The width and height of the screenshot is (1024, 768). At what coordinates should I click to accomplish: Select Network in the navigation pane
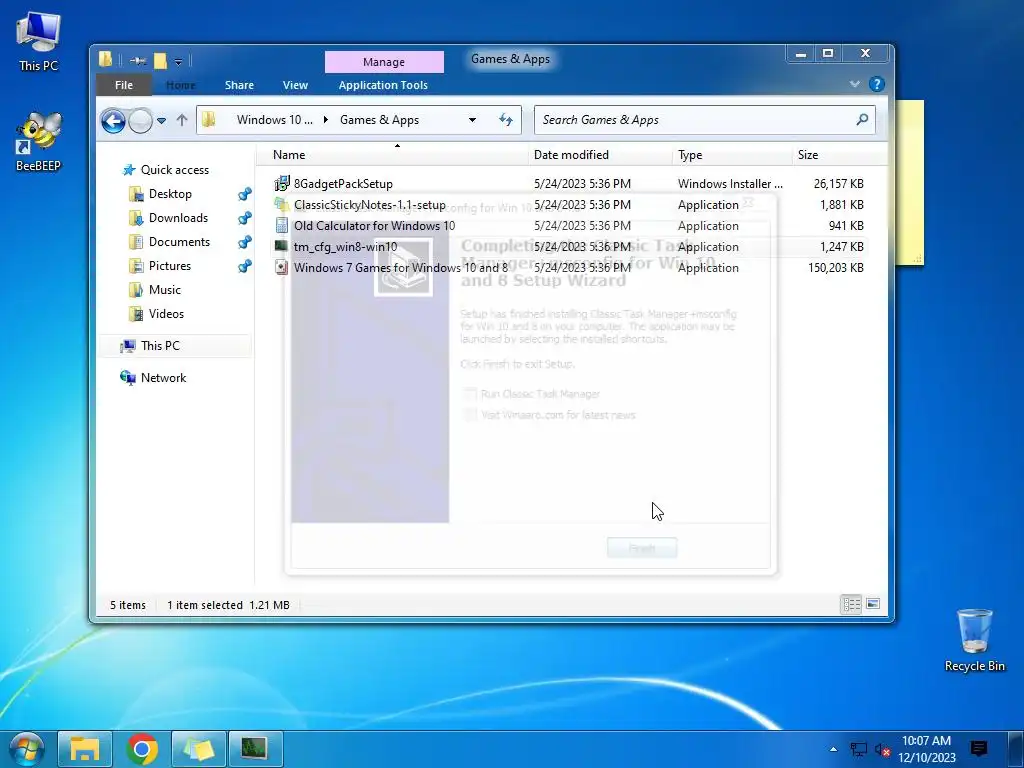[163, 377]
